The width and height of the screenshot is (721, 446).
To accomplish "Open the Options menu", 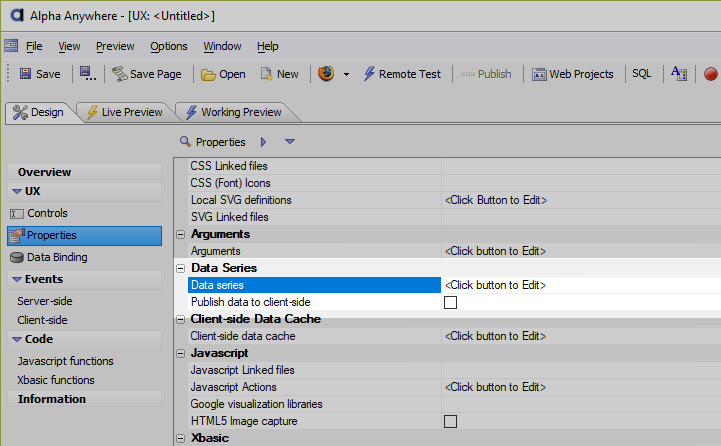I will [x=169, y=46].
